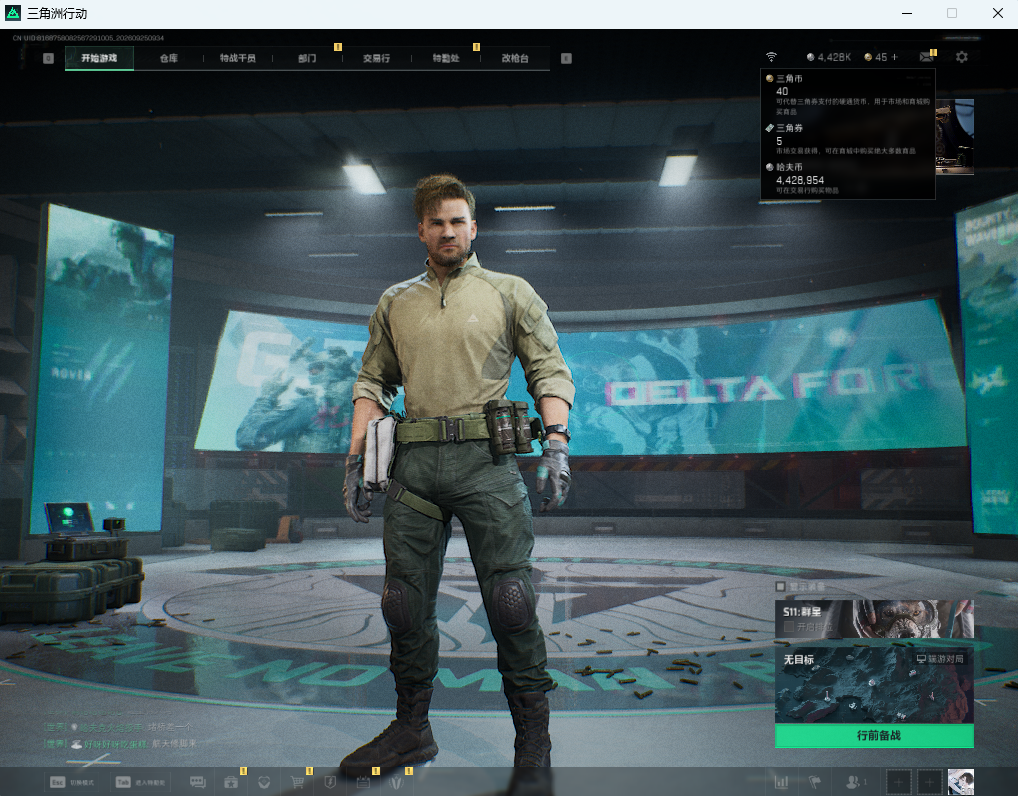Open the 仓库 tab
Viewport: 1018px width, 796px height.
click(x=169, y=58)
